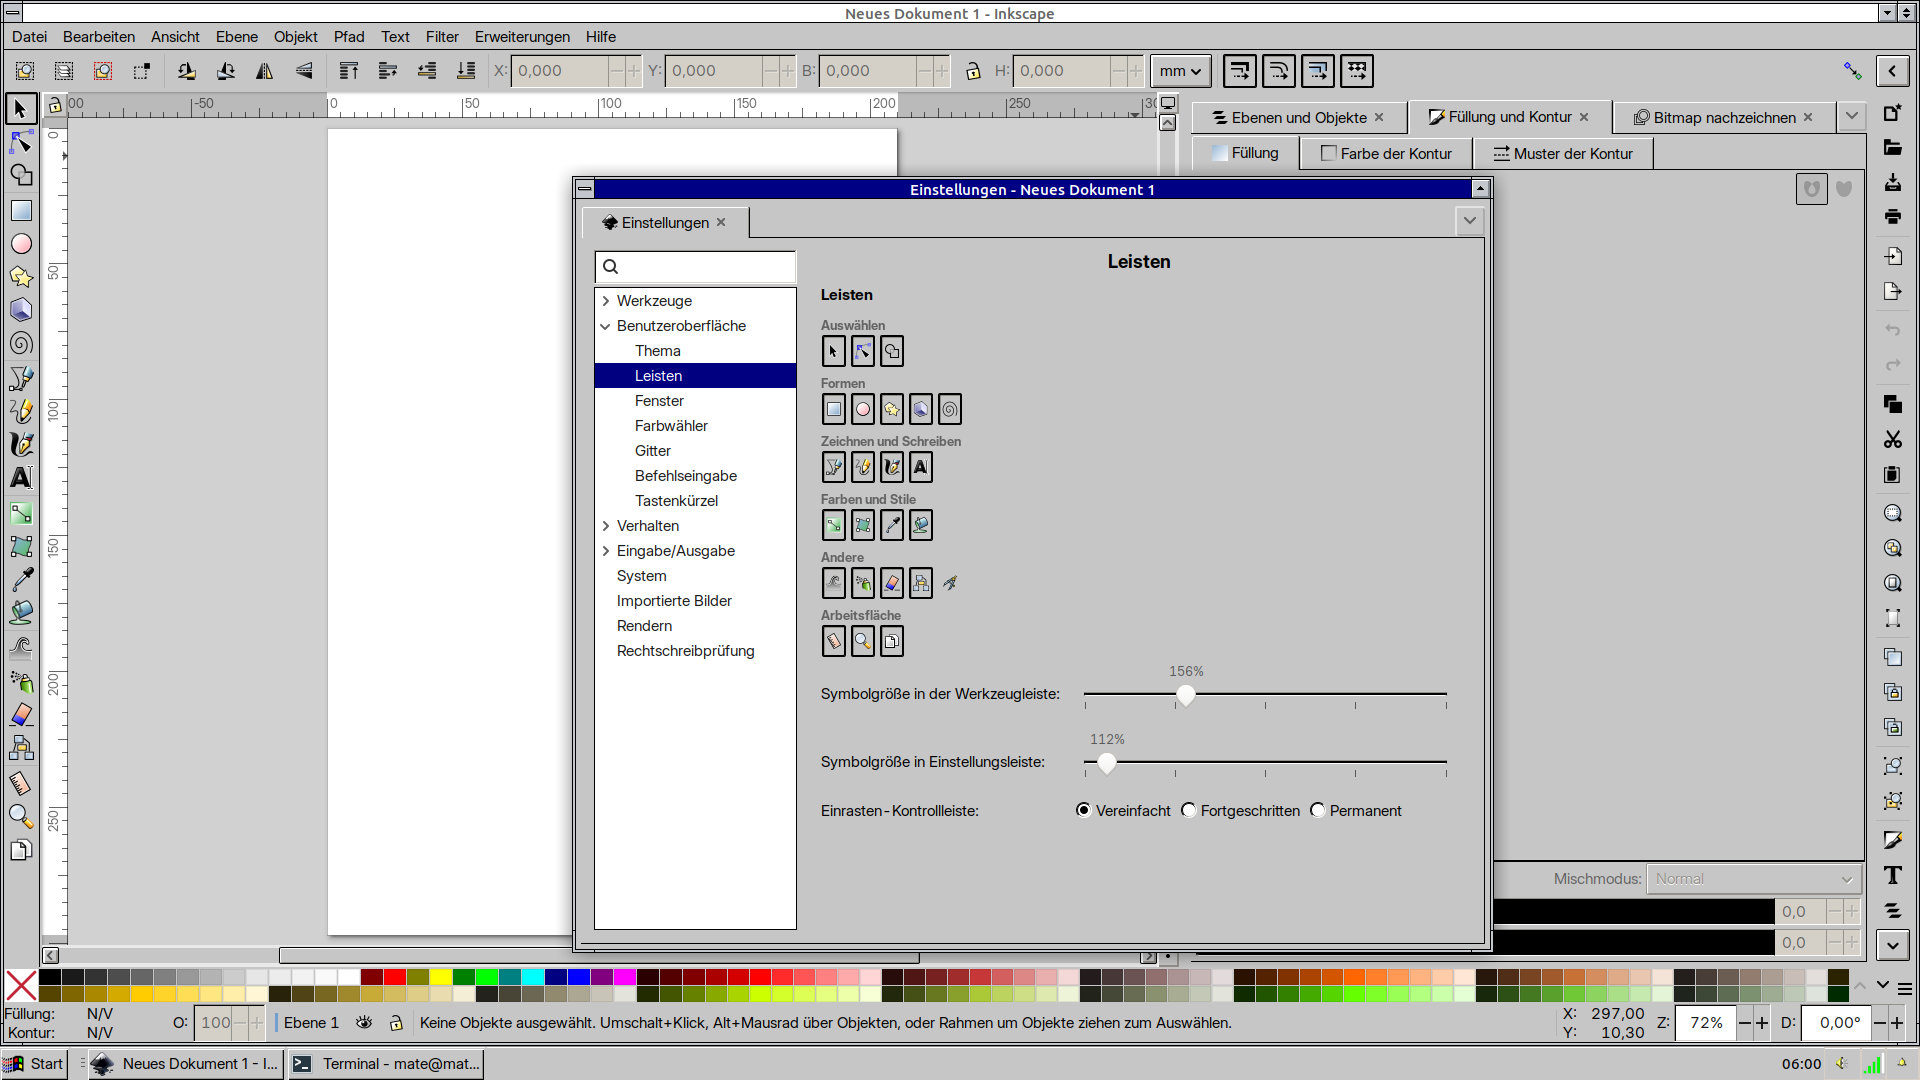Screen dimensions: 1920x1080
Task: Select the Node editing tool in toolbox
Action: (x=20, y=142)
